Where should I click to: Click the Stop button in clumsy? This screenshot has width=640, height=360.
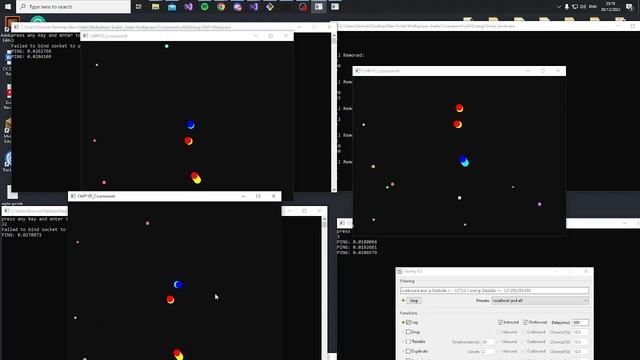pyautogui.click(x=413, y=300)
